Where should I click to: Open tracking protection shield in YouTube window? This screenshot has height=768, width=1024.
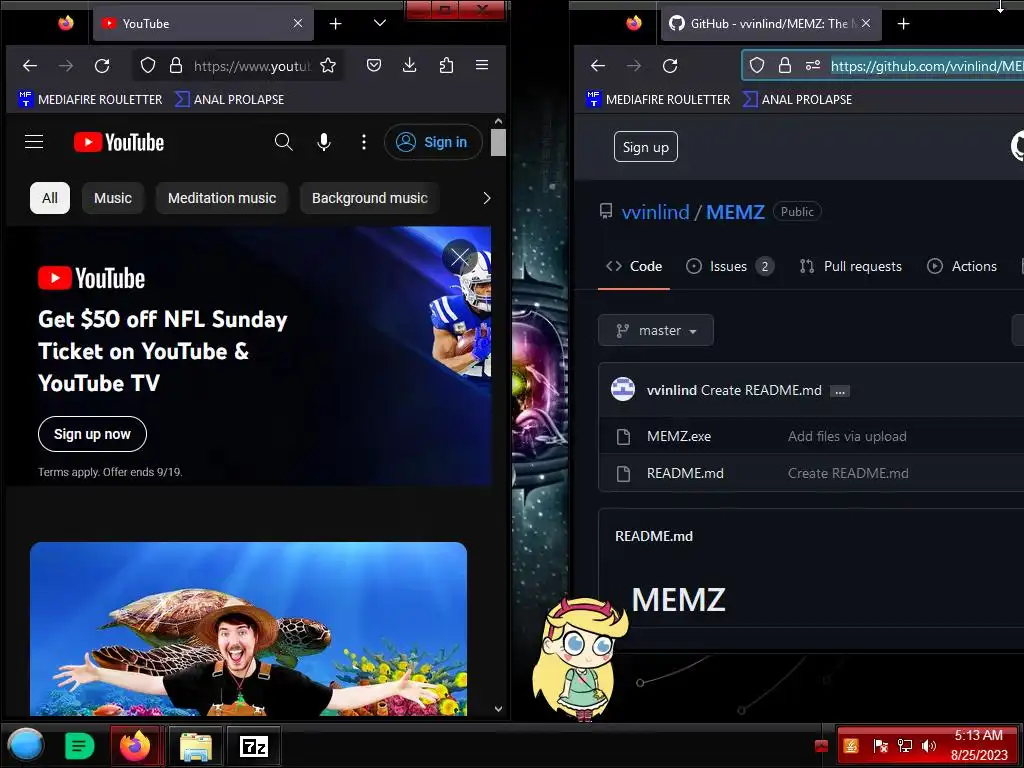148,65
